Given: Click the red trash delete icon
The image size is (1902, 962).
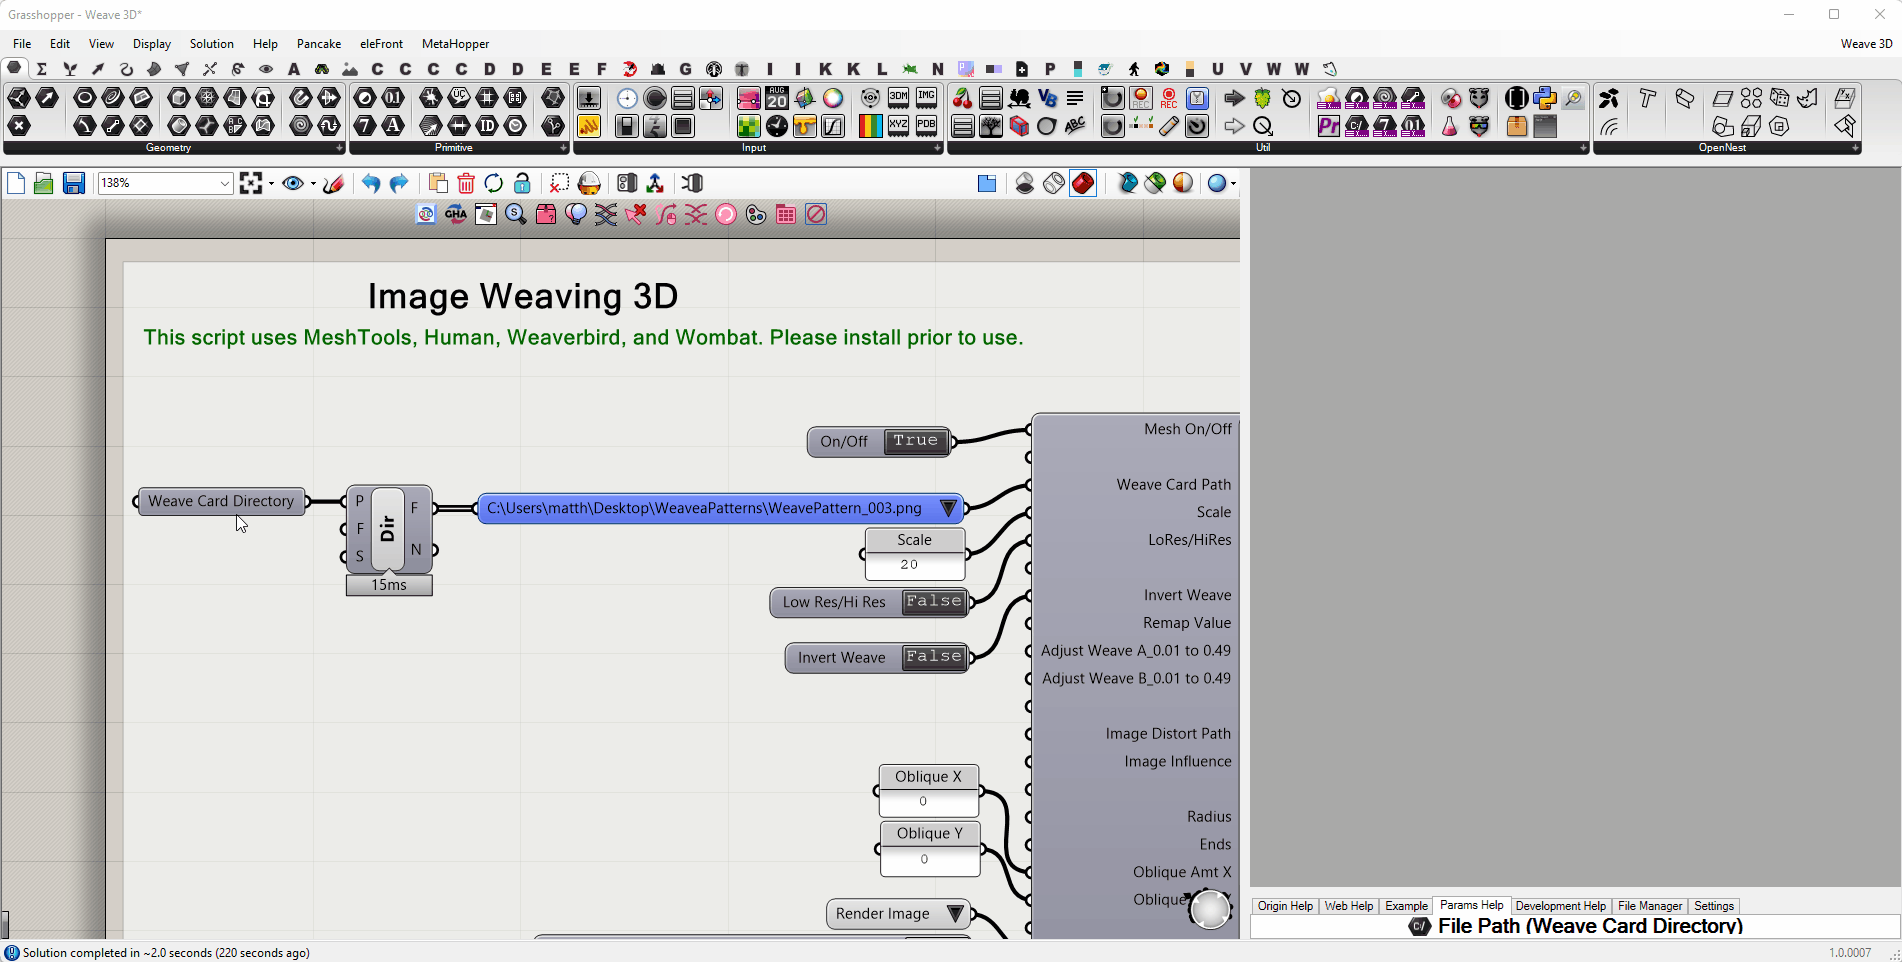Looking at the screenshot, I should point(466,183).
